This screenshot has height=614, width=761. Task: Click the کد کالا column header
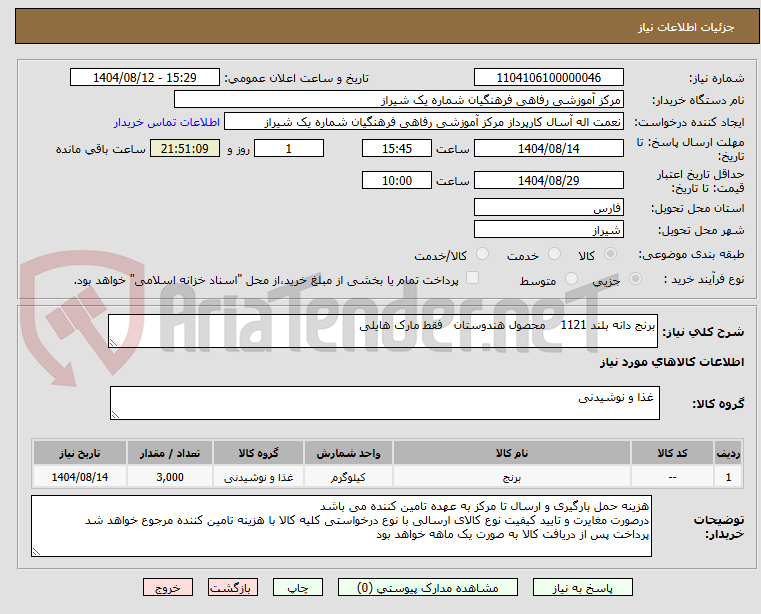[672, 453]
